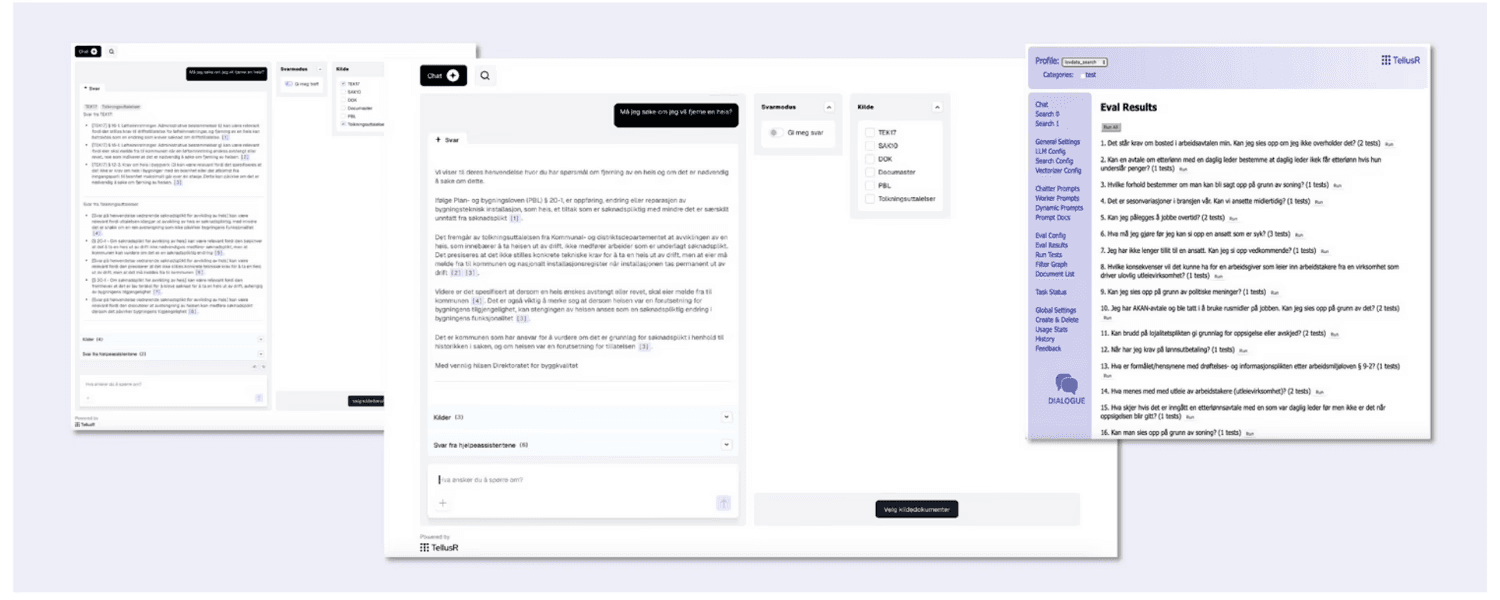Check the PBL source in center window
This screenshot has height=600, width=1500.
click(869, 185)
